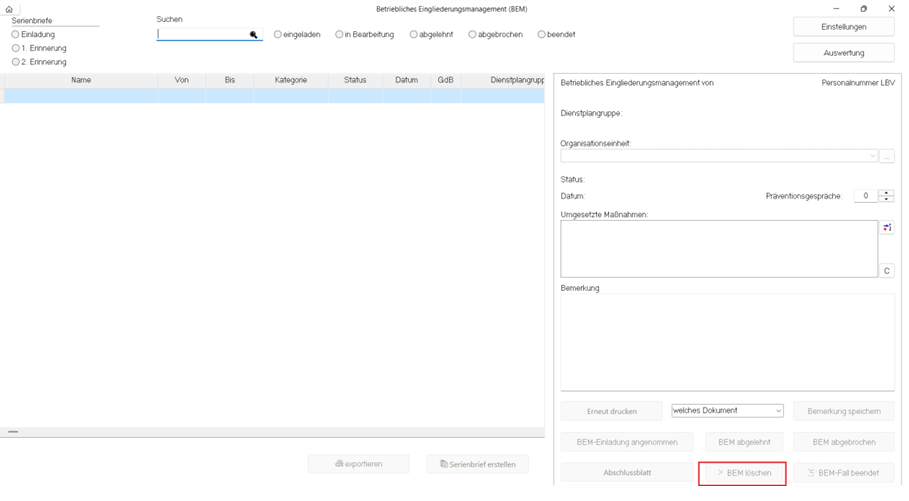Open the Organisationseinheit dropdown
The width and height of the screenshot is (909, 501).
[872, 156]
